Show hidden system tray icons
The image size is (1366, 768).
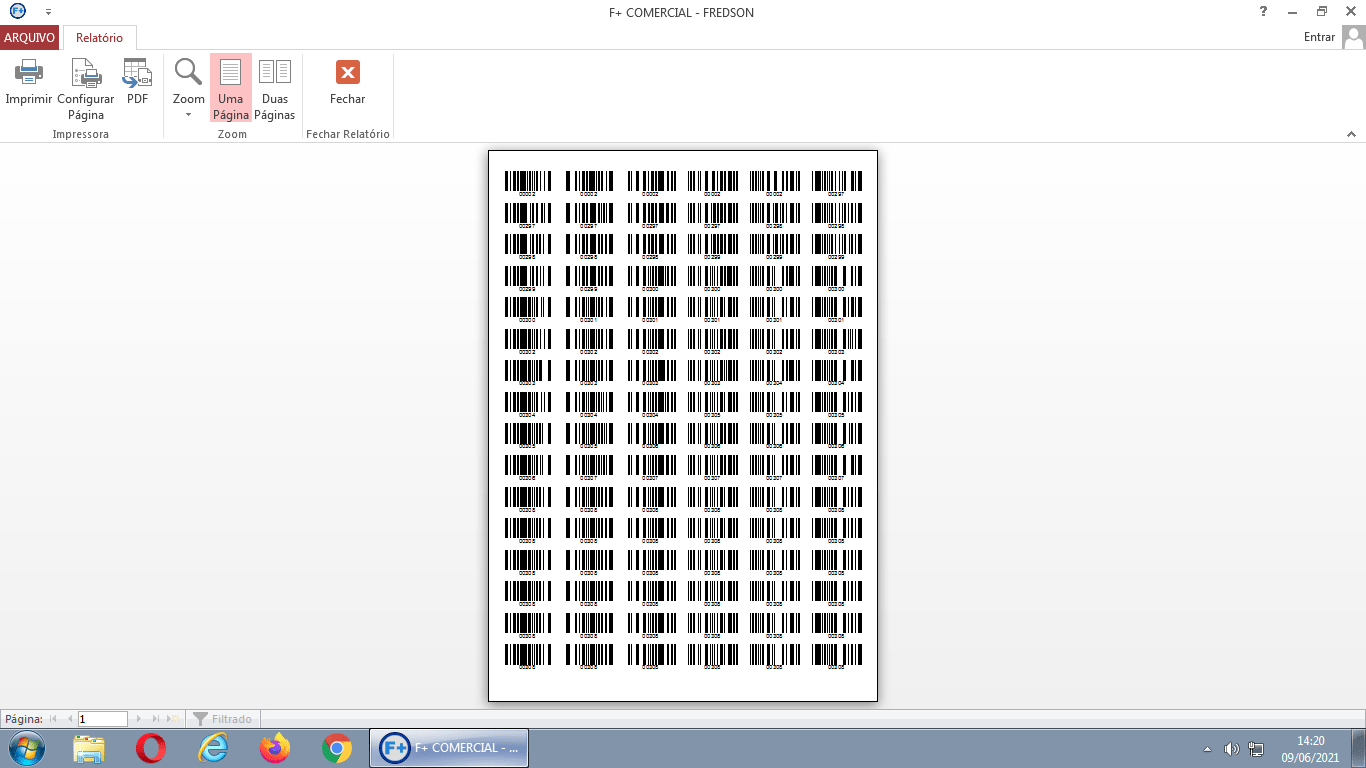(x=1207, y=749)
